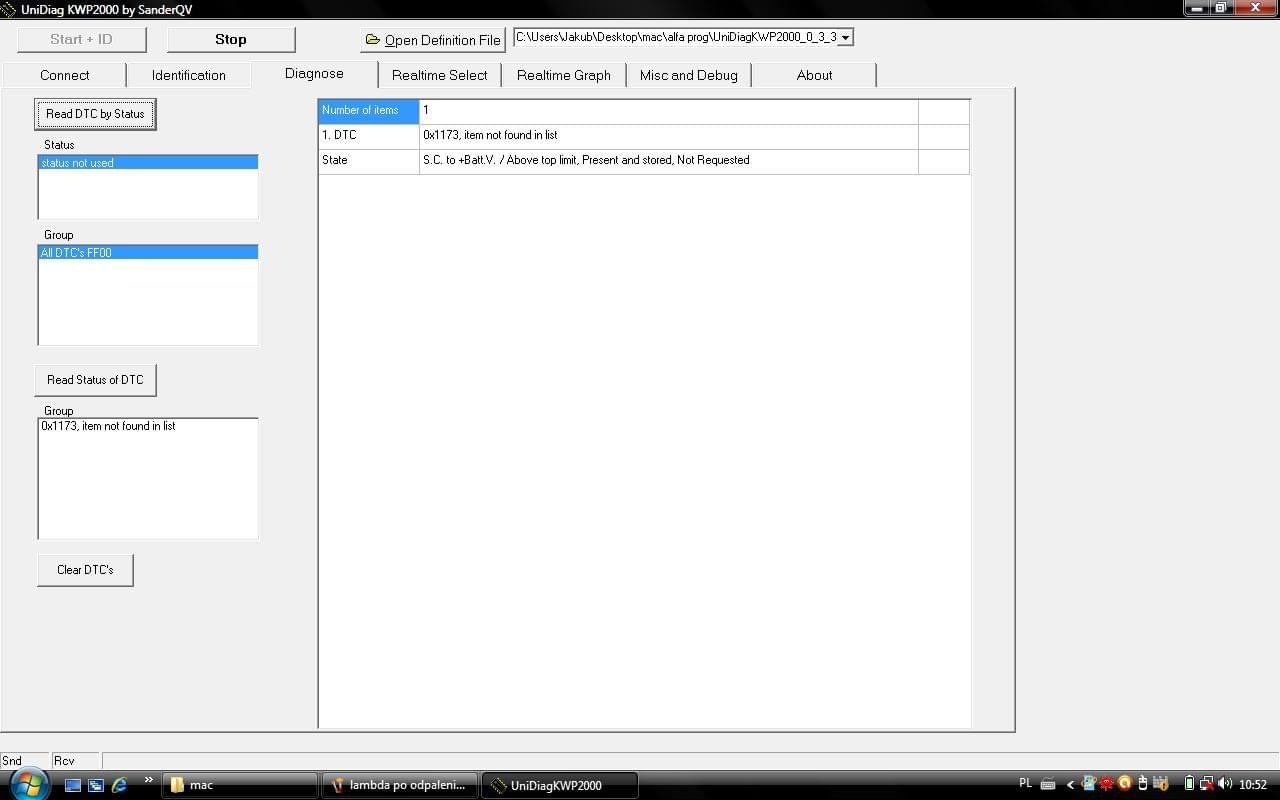
Task: Select 'All DTC's FF00' group item
Action: (148, 252)
